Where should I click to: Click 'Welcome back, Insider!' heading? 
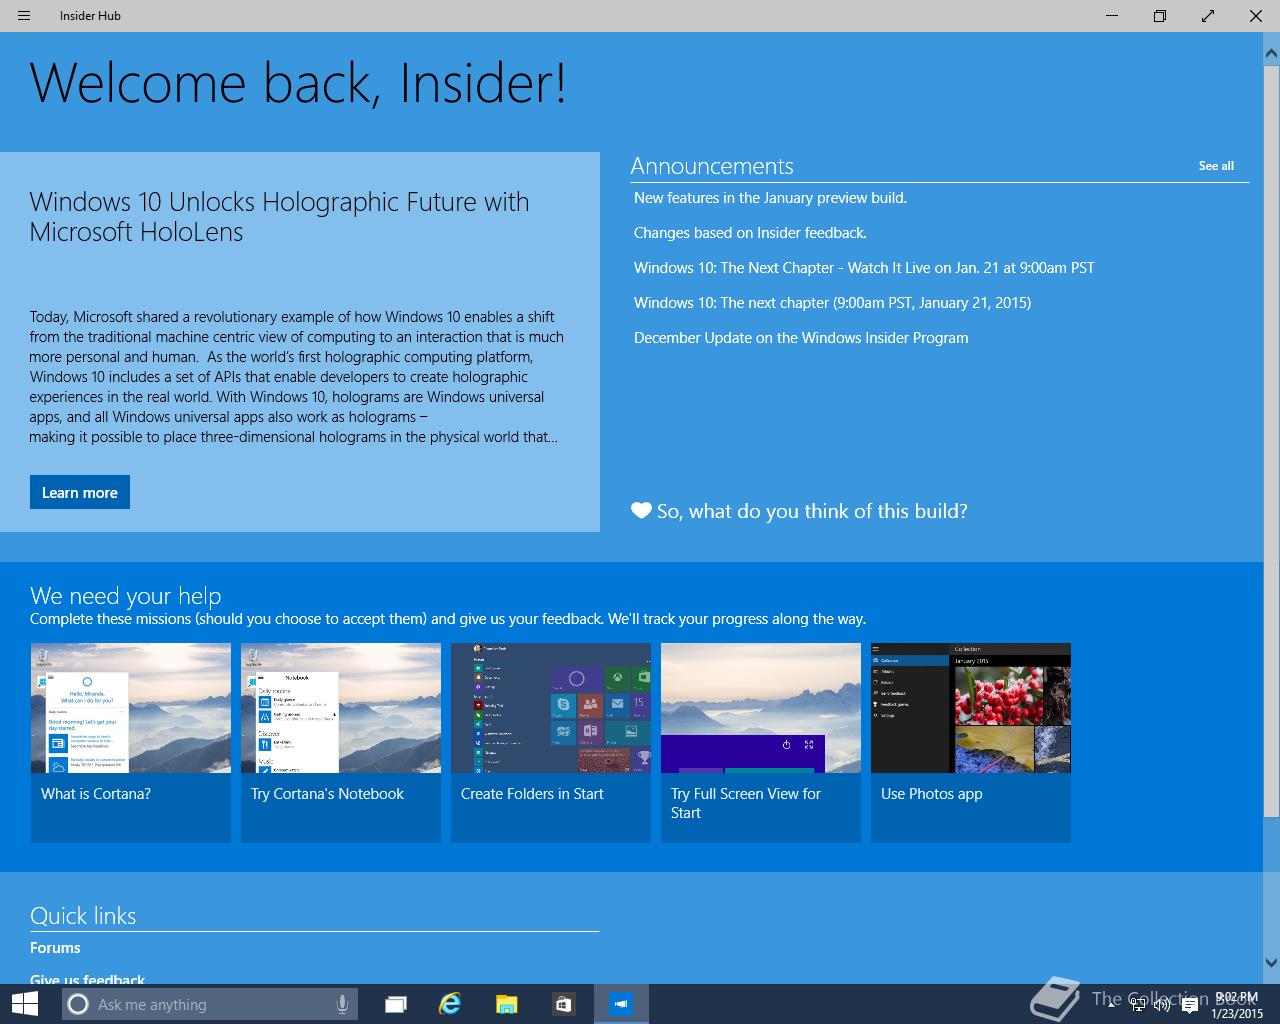[298, 83]
